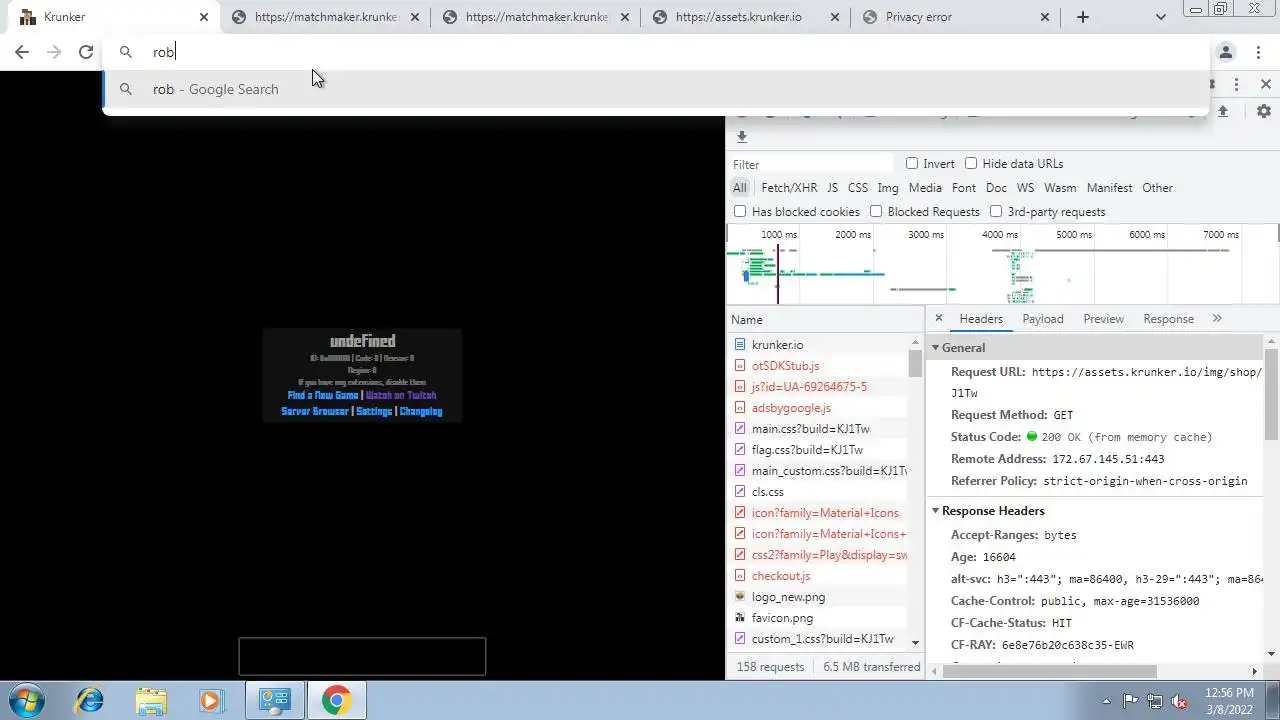Click Watch on Twitch link

(401, 395)
